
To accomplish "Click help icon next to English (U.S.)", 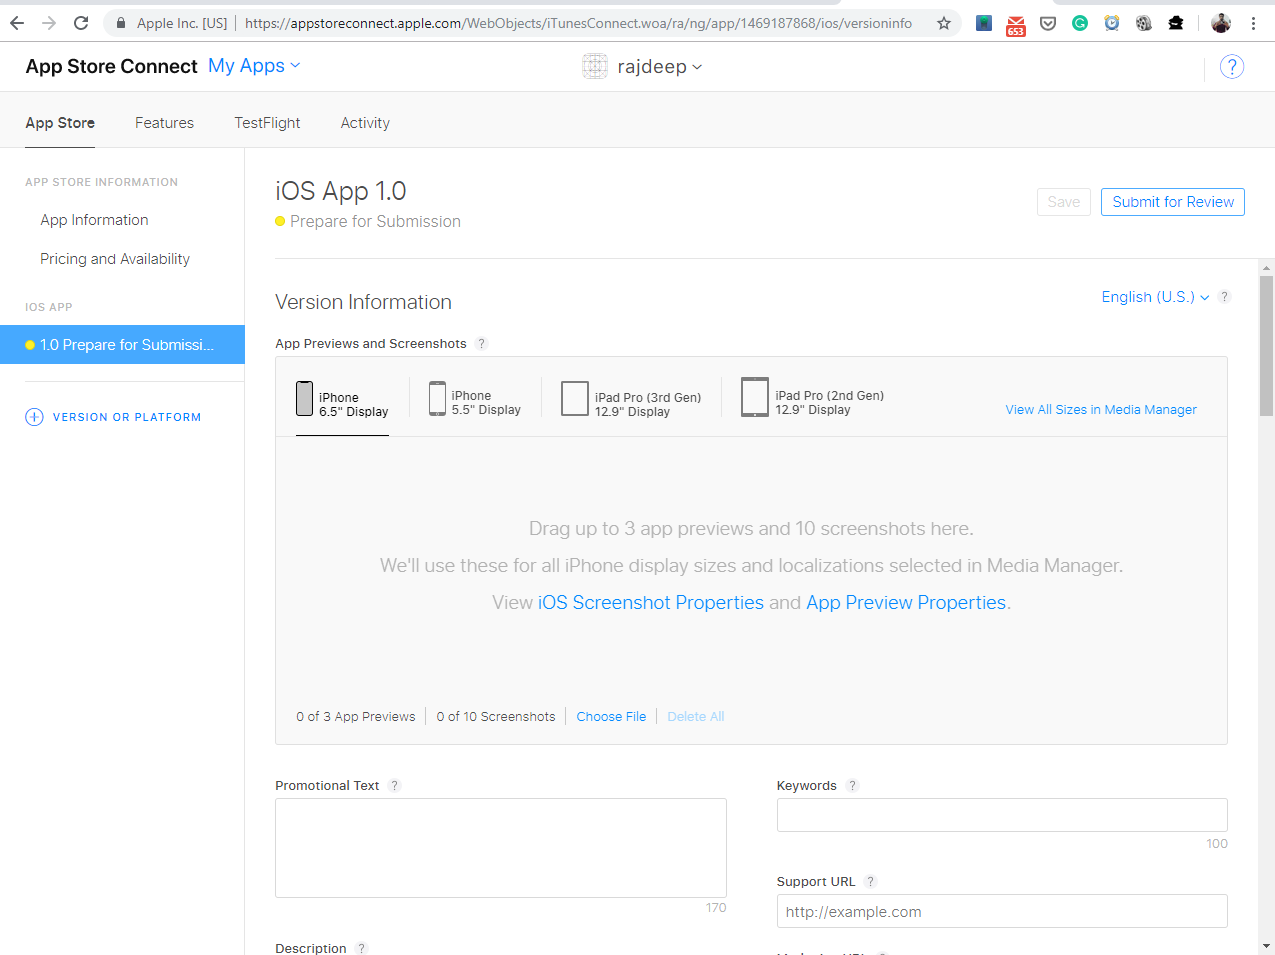I will coord(1224,296).
